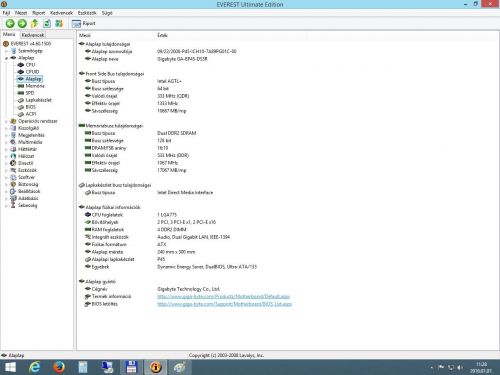
Task: Expand the DirectX node arrow
Action: 6,163
